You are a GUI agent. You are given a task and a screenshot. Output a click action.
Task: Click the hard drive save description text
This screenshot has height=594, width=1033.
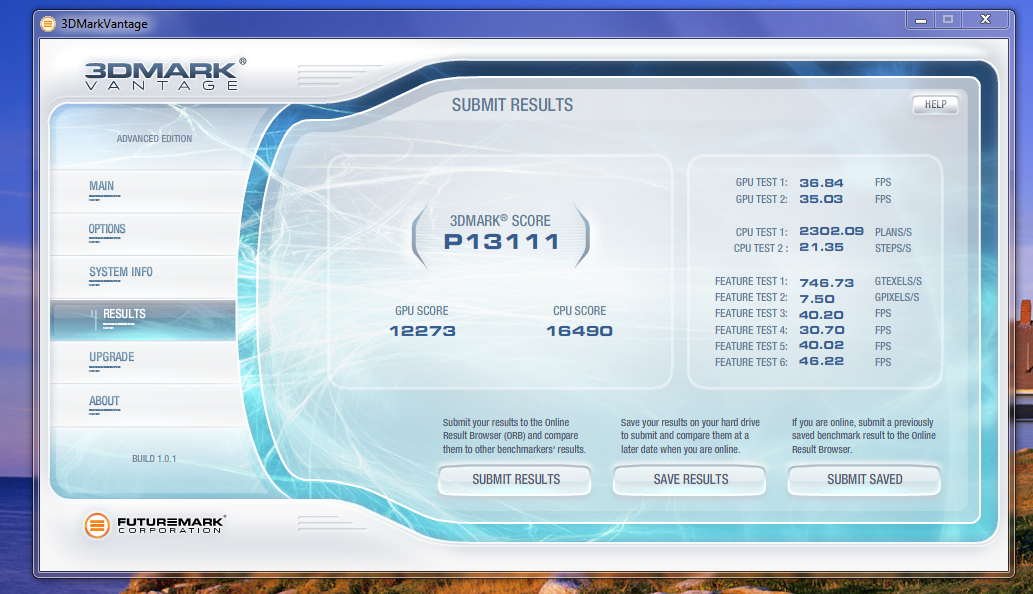[690, 436]
